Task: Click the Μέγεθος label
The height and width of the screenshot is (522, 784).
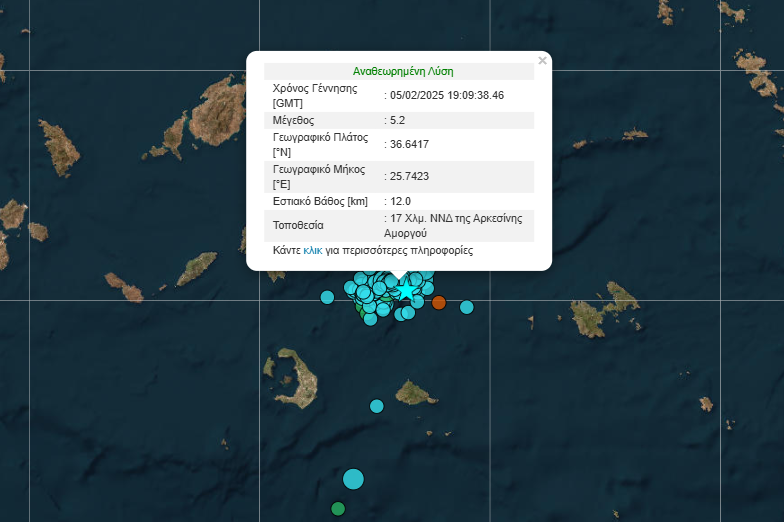Action: click(294, 120)
